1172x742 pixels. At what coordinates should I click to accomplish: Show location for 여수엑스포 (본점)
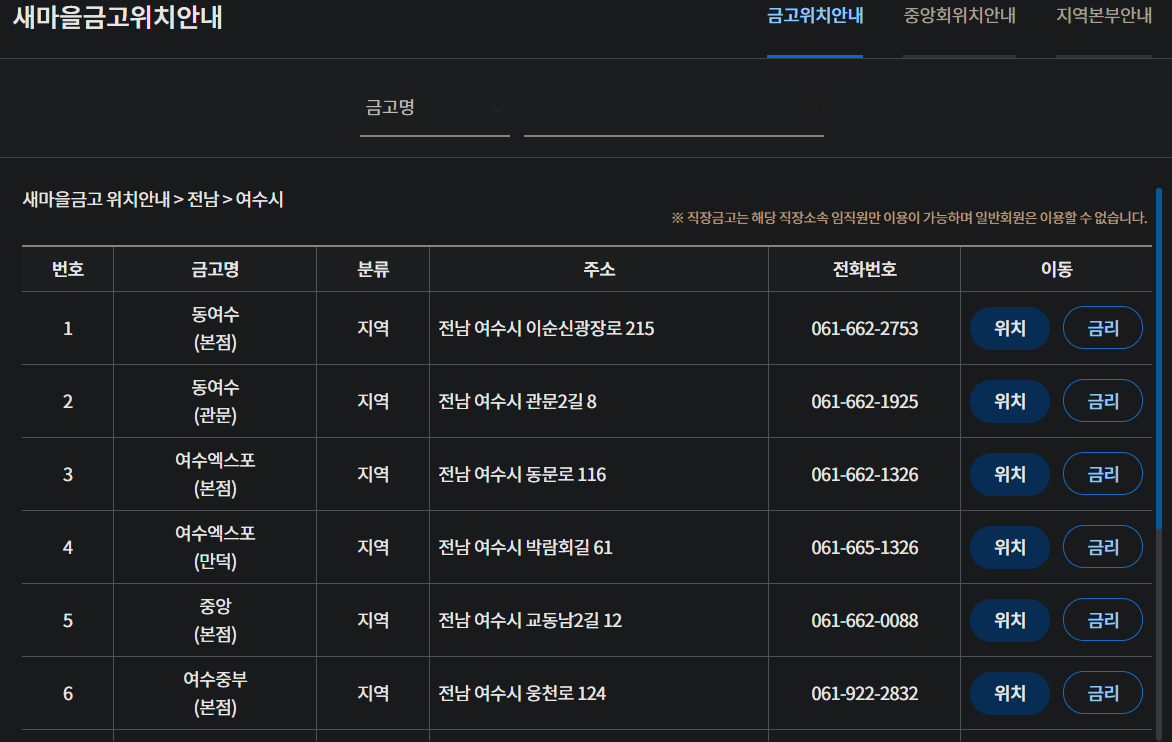click(1010, 474)
